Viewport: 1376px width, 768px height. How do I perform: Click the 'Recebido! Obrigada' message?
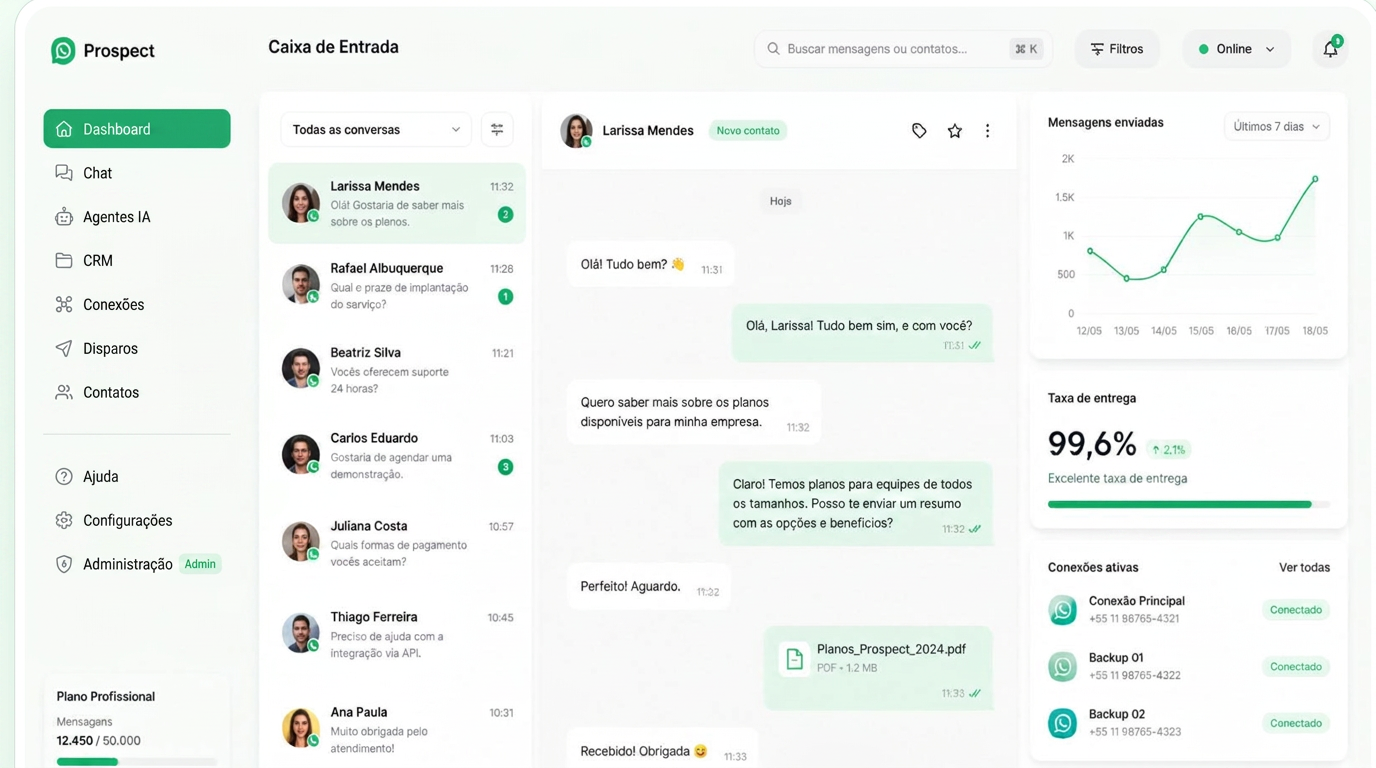660,751
